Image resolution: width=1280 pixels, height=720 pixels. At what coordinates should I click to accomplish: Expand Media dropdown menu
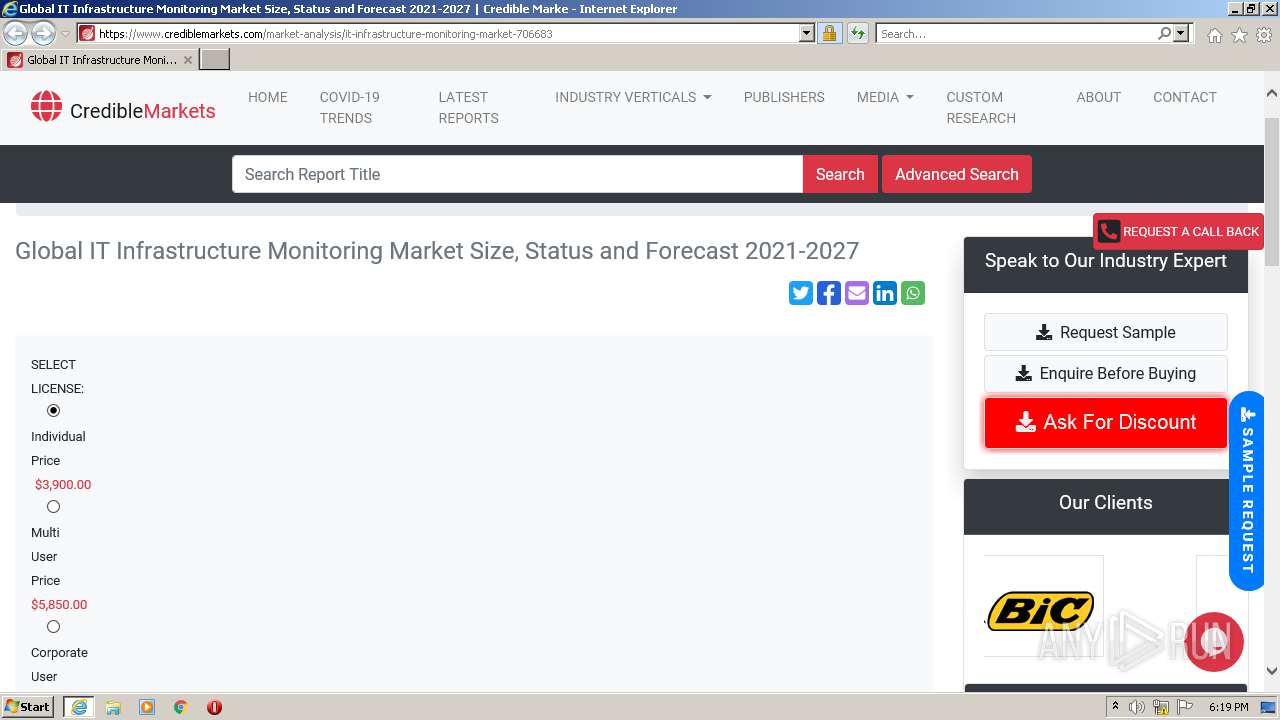pyautogui.click(x=885, y=97)
